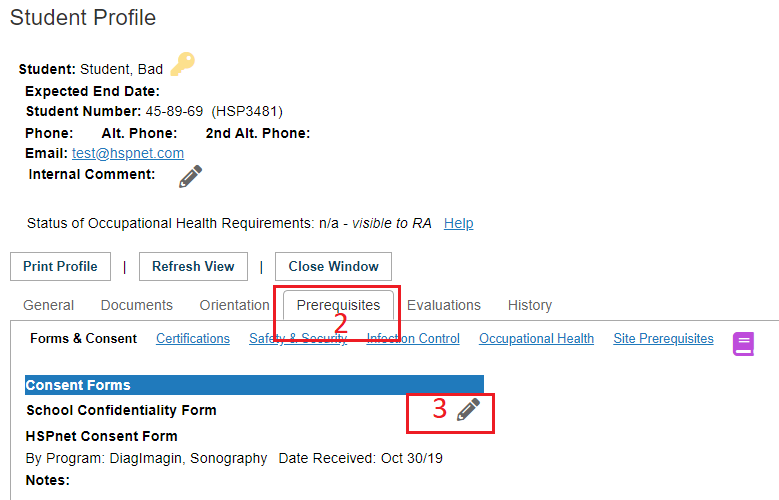The height and width of the screenshot is (500, 779).
Task: Click the Refresh View button
Action: 193,266
